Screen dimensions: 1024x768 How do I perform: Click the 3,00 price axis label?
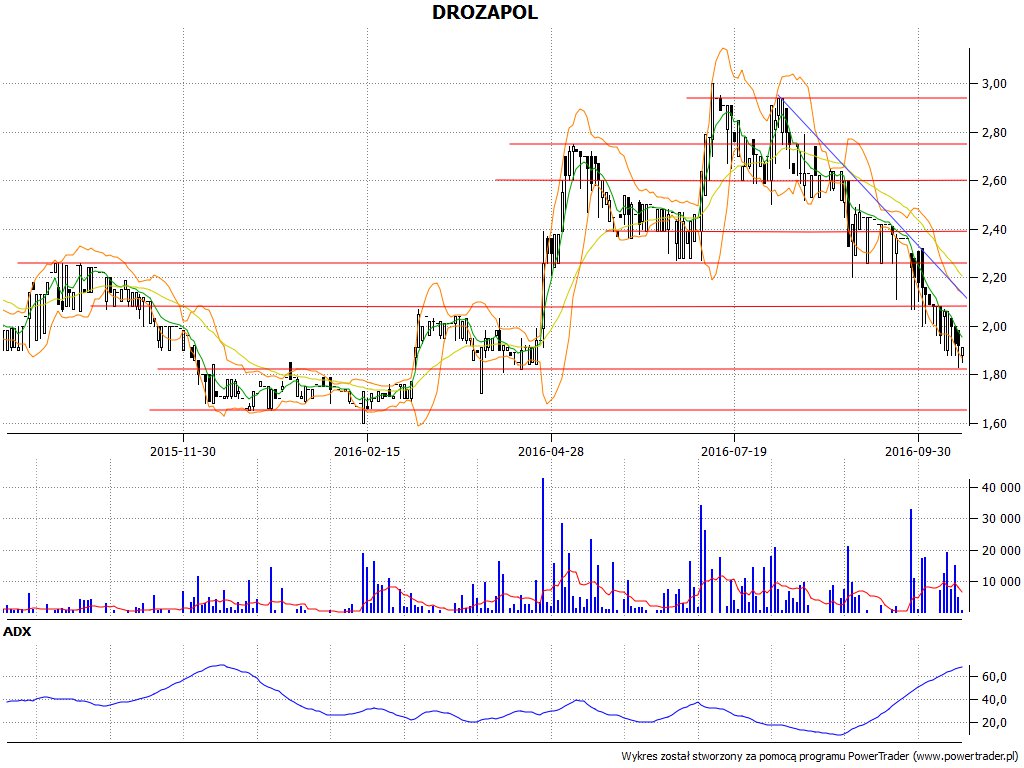(993, 84)
